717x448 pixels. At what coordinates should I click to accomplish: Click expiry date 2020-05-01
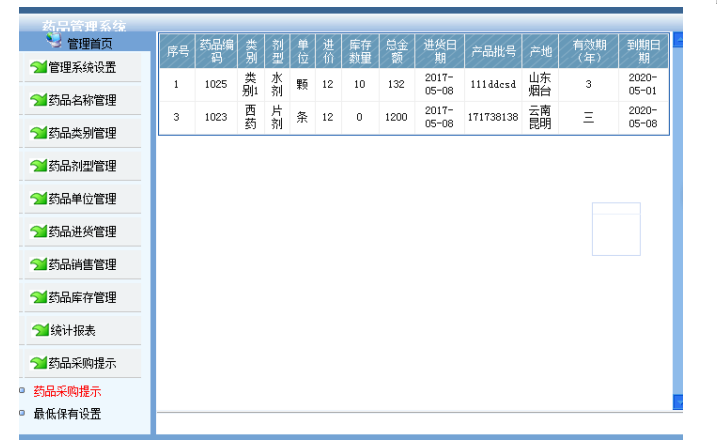pos(643,84)
